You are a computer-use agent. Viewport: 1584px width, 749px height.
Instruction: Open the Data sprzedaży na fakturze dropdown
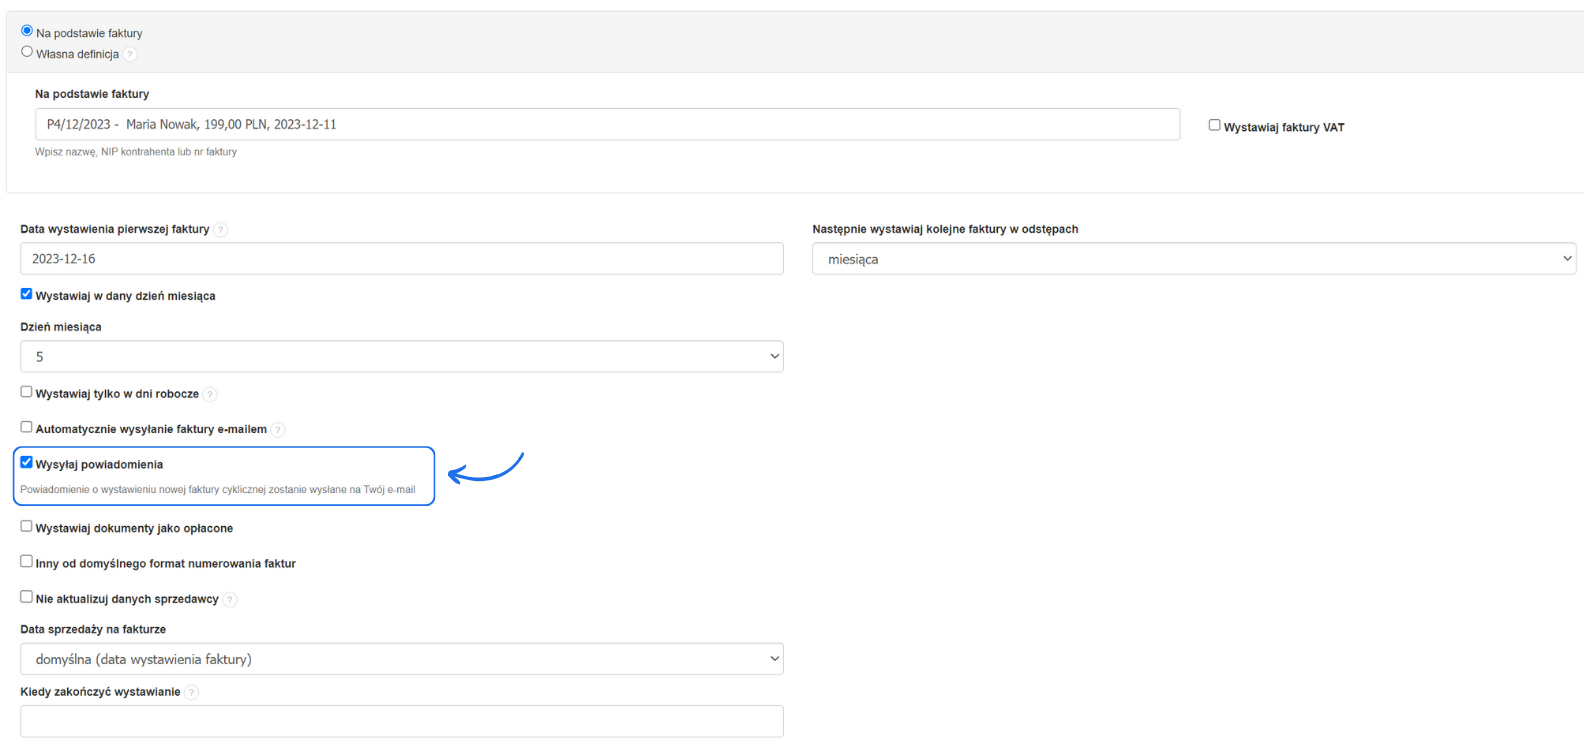coord(401,659)
